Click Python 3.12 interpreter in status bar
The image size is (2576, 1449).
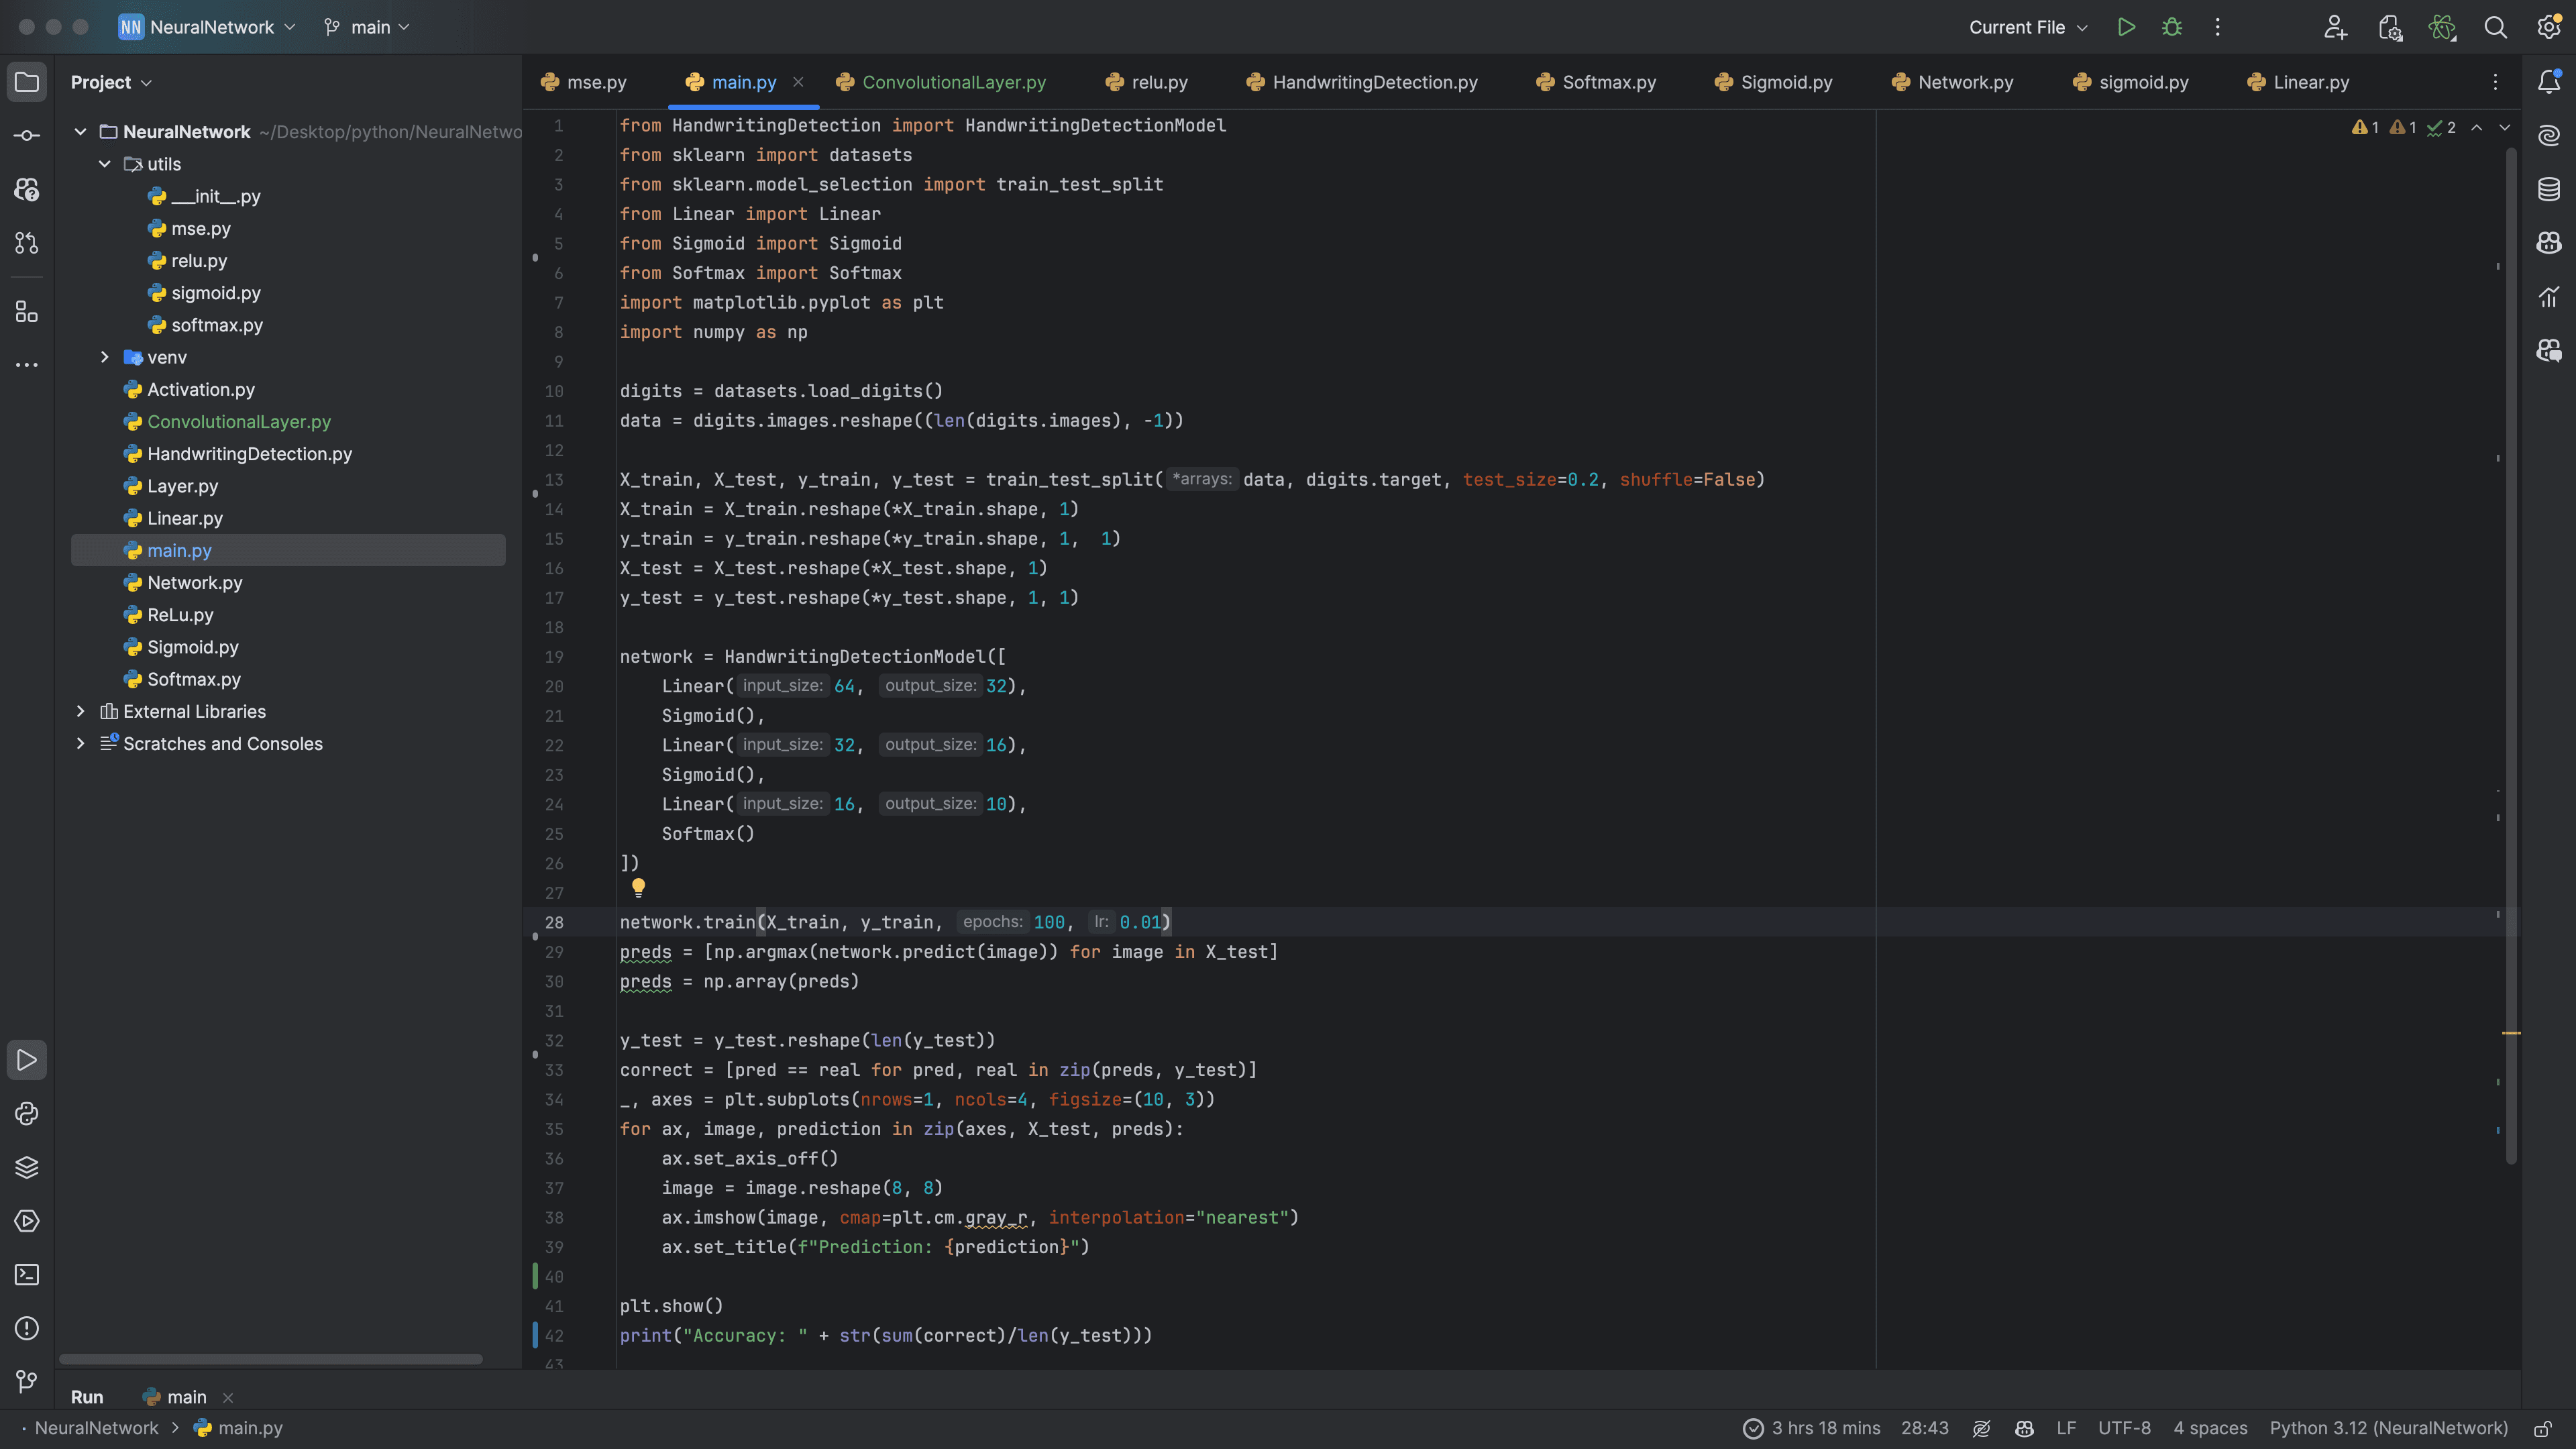coord(2389,1428)
